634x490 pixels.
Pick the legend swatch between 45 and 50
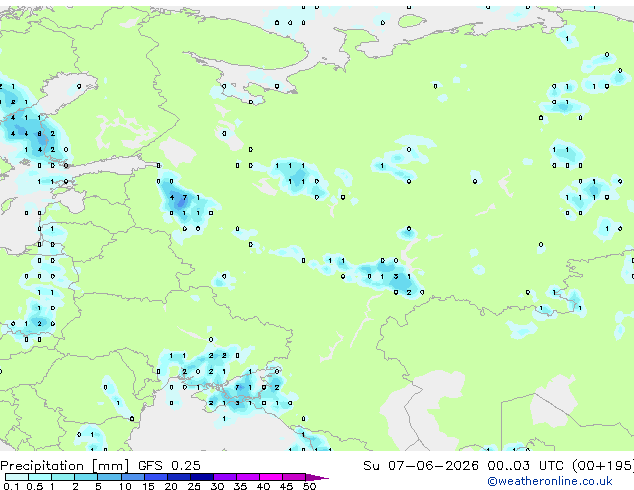point(294,477)
